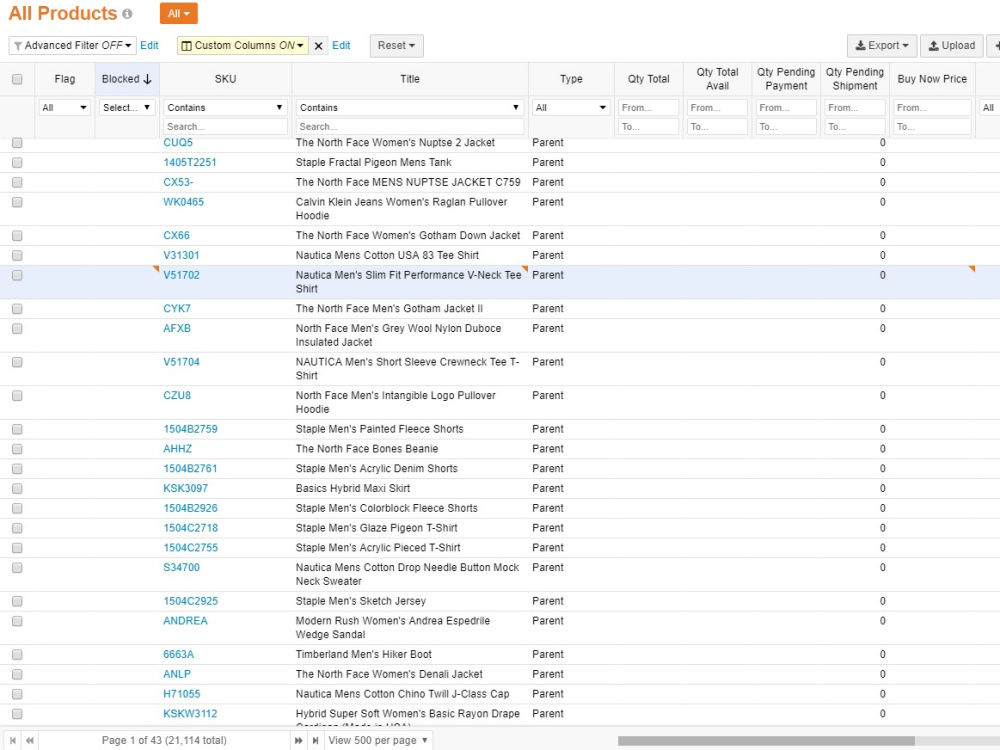1000x750 pixels.
Task: Go to the first page icon
Action: 13,740
